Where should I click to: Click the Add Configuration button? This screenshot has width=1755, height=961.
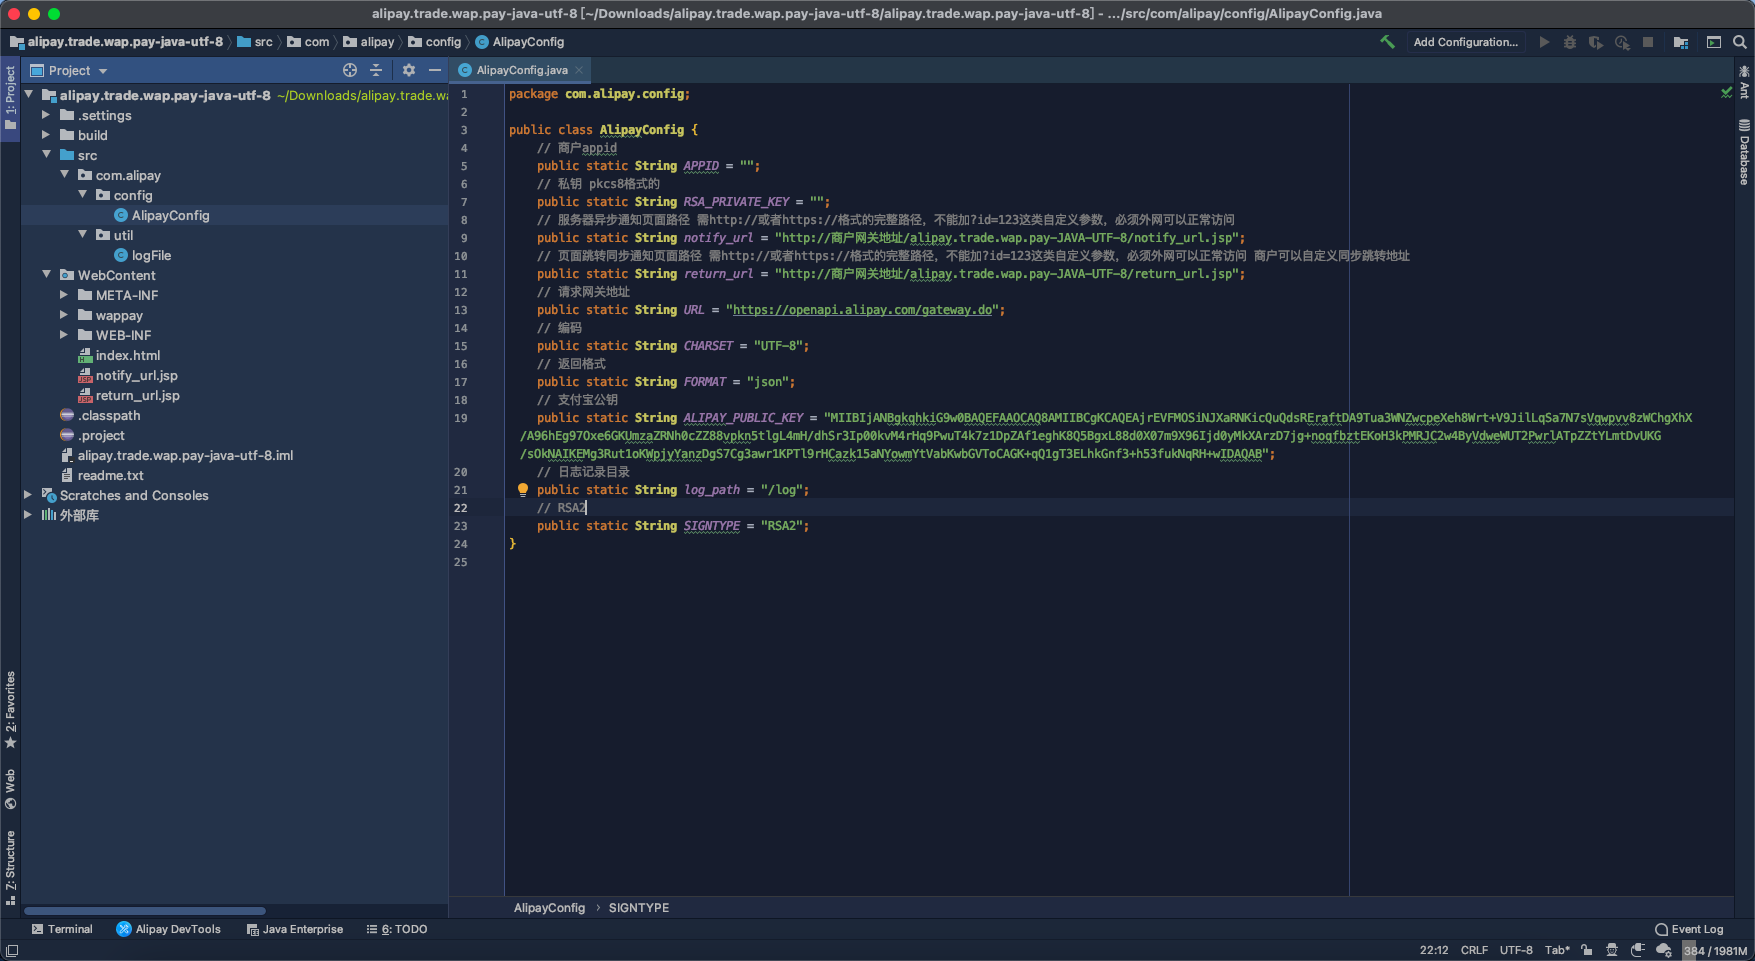coord(1465,42)
